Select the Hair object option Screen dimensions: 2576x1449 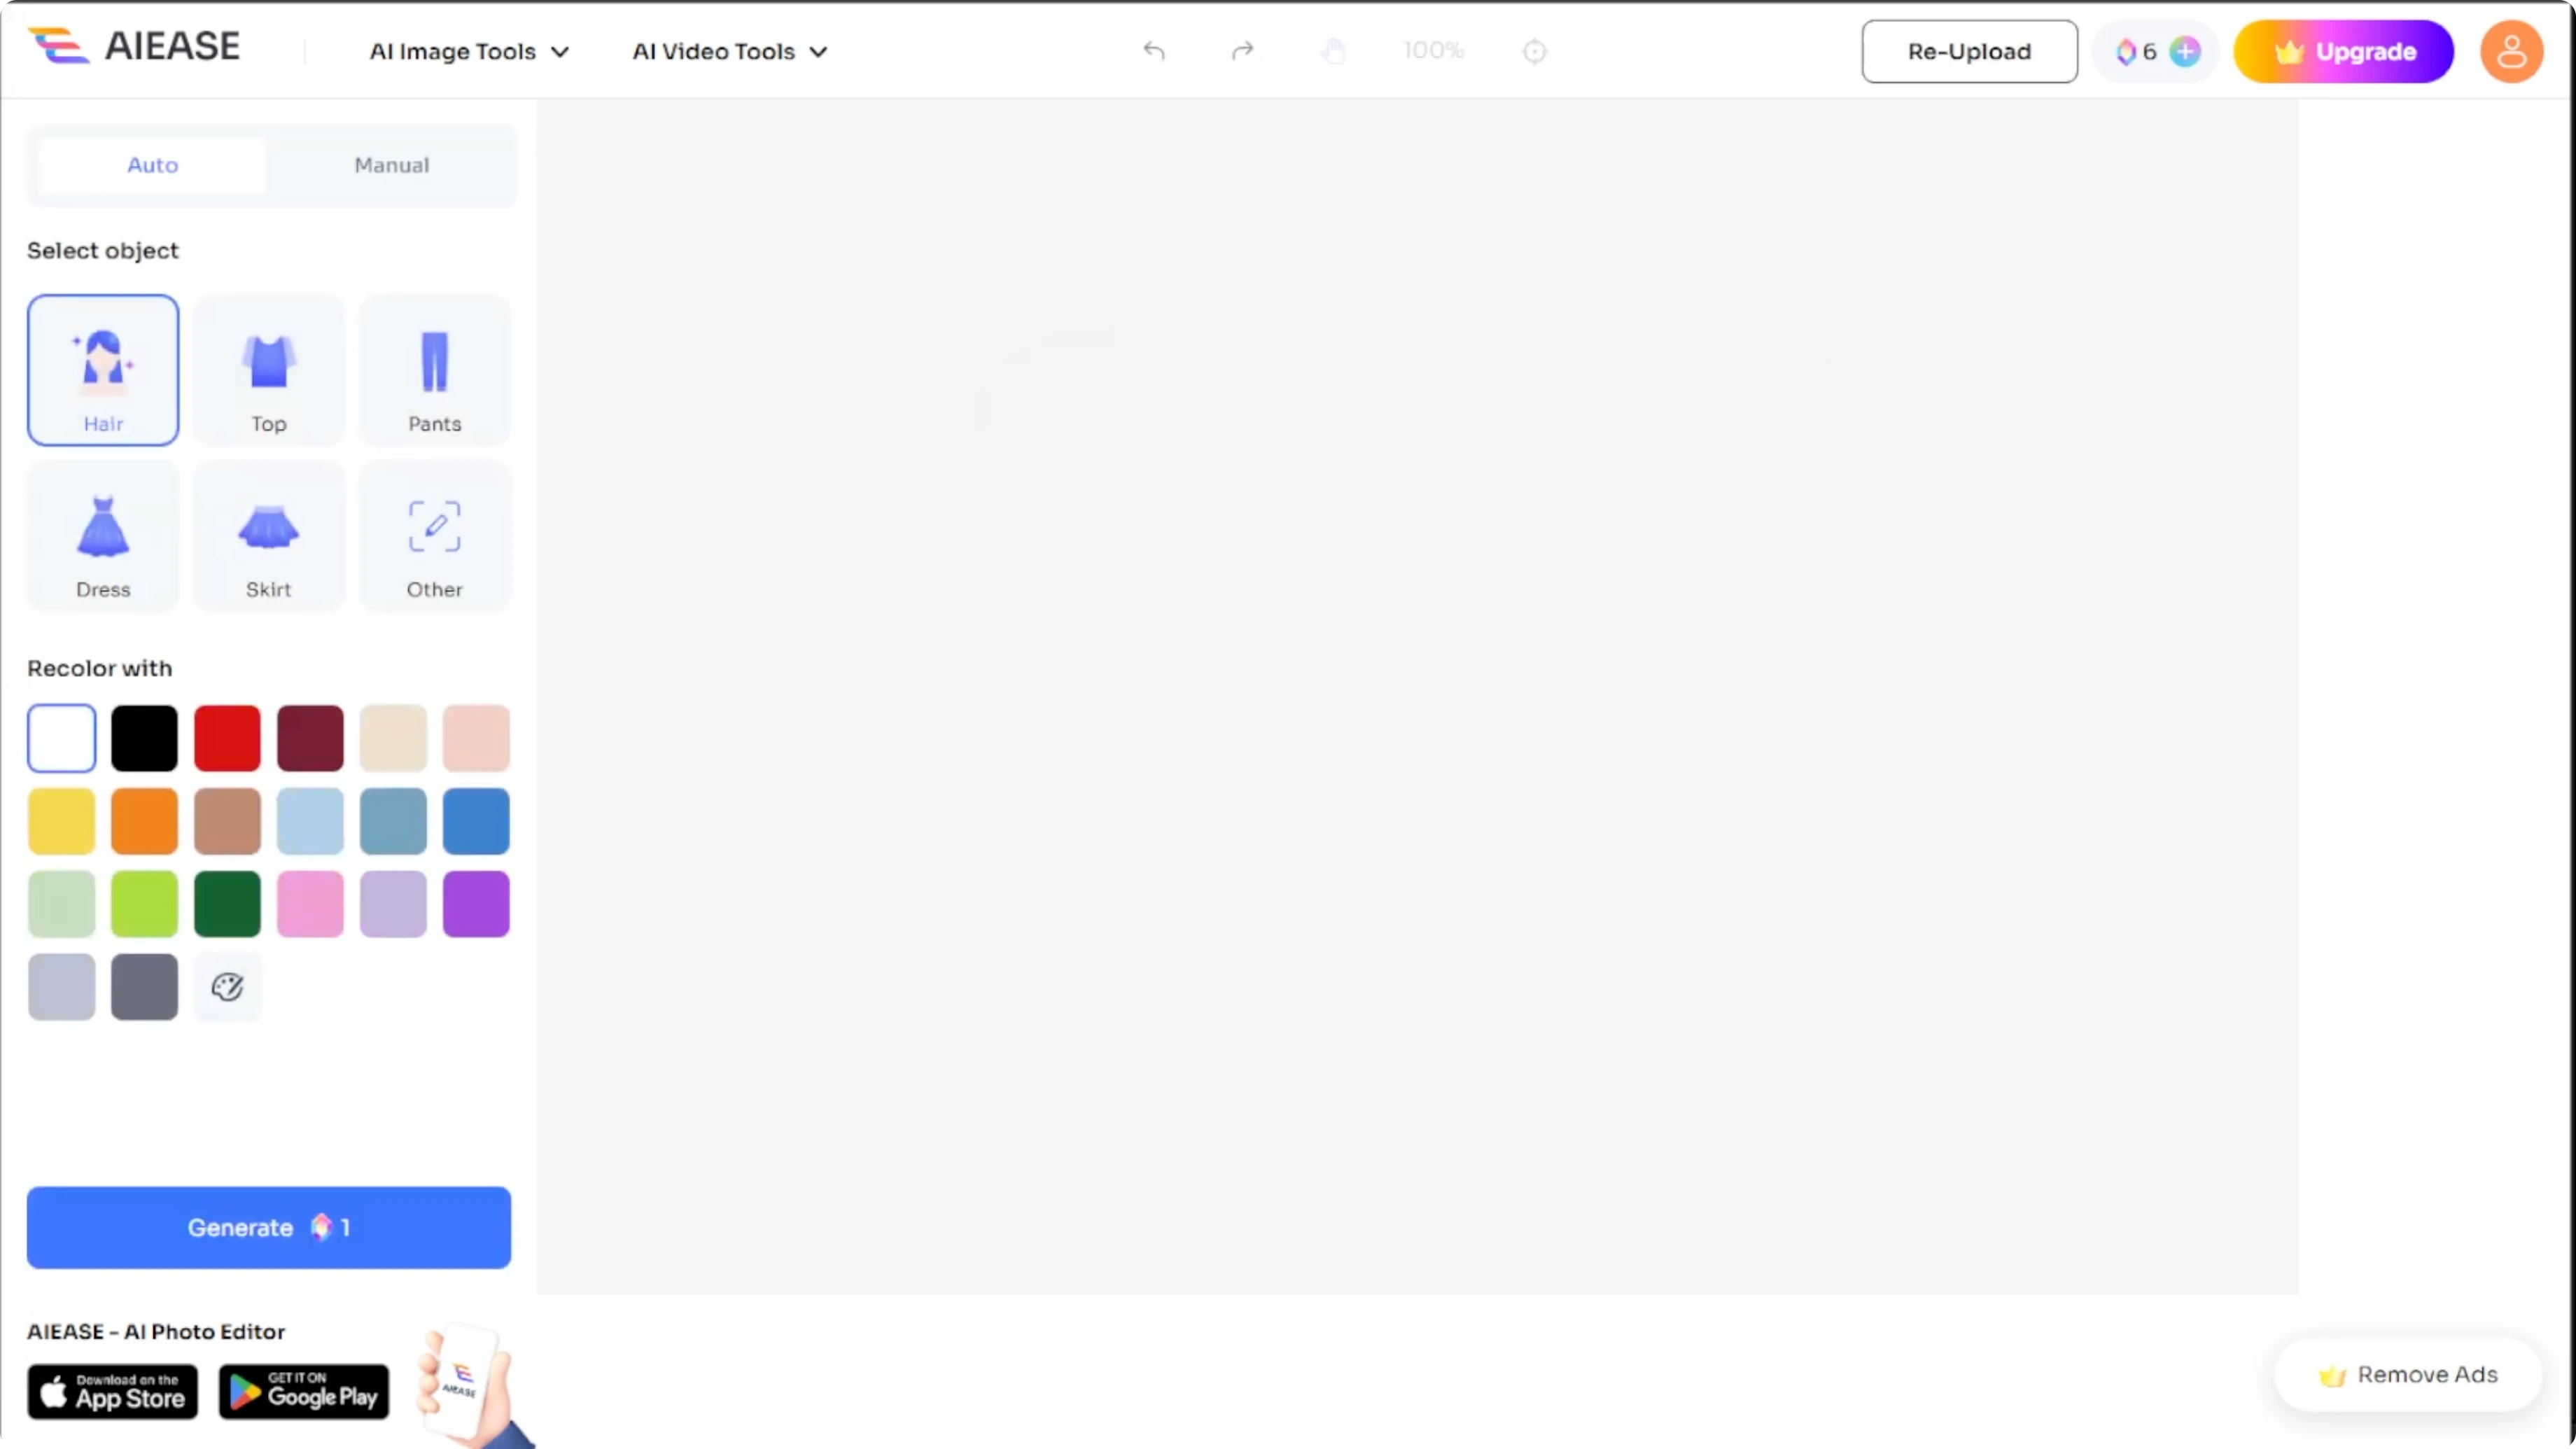[x=103, y=370]
